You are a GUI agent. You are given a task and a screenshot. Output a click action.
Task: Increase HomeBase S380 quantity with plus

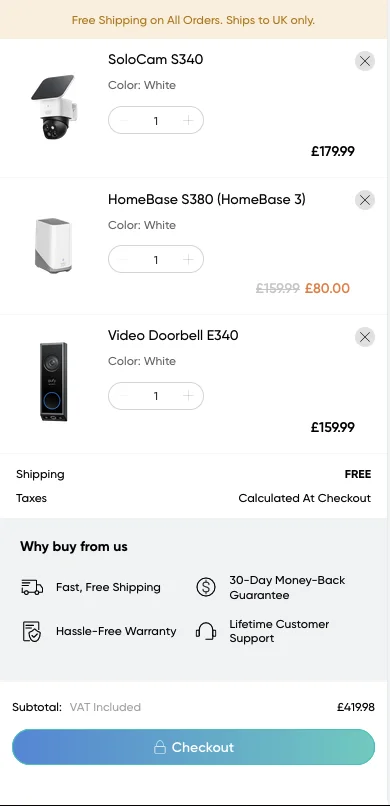click(188, 260)
